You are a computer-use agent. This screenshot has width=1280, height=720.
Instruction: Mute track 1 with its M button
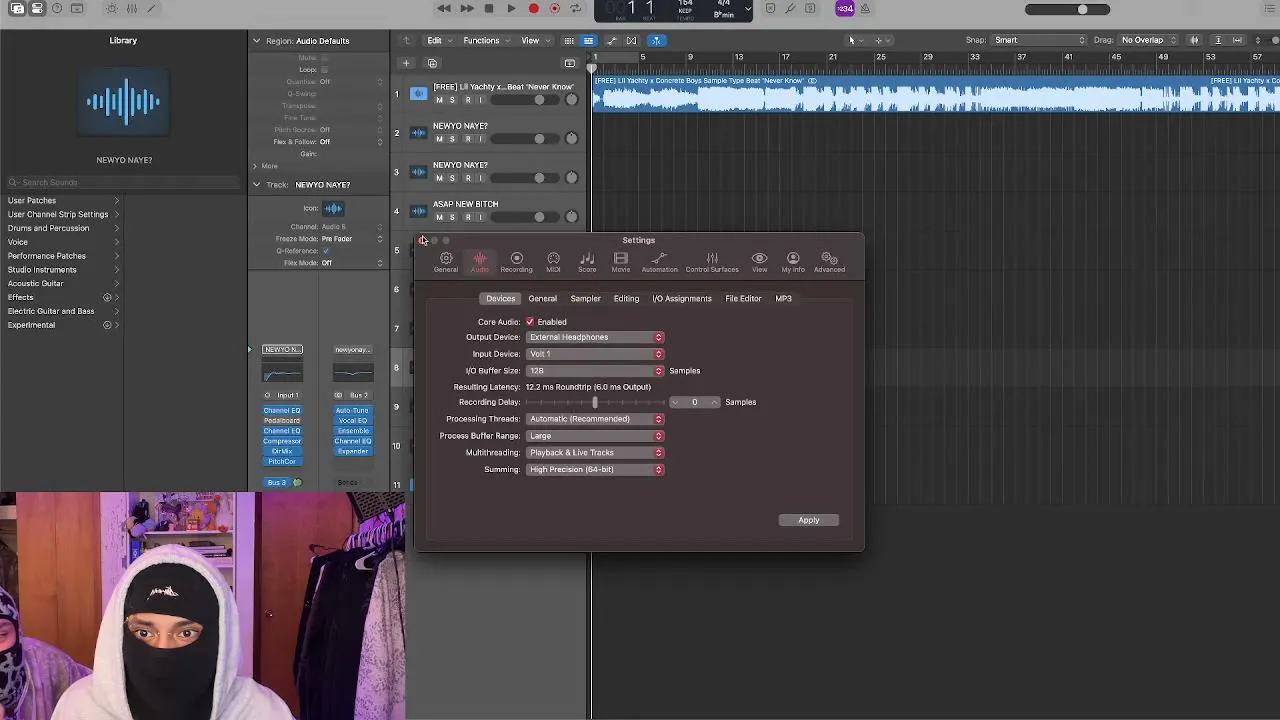tap(439, 100)
